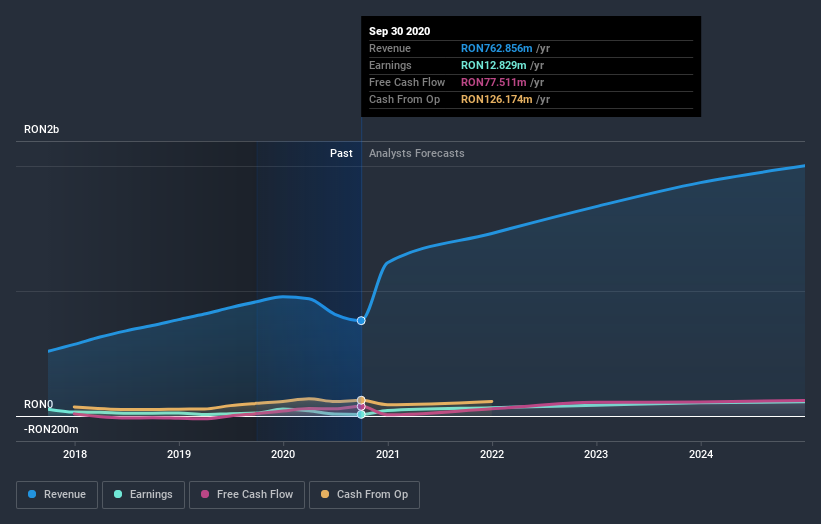Click the Free Cash Flow data point marker

coord(361,407)
